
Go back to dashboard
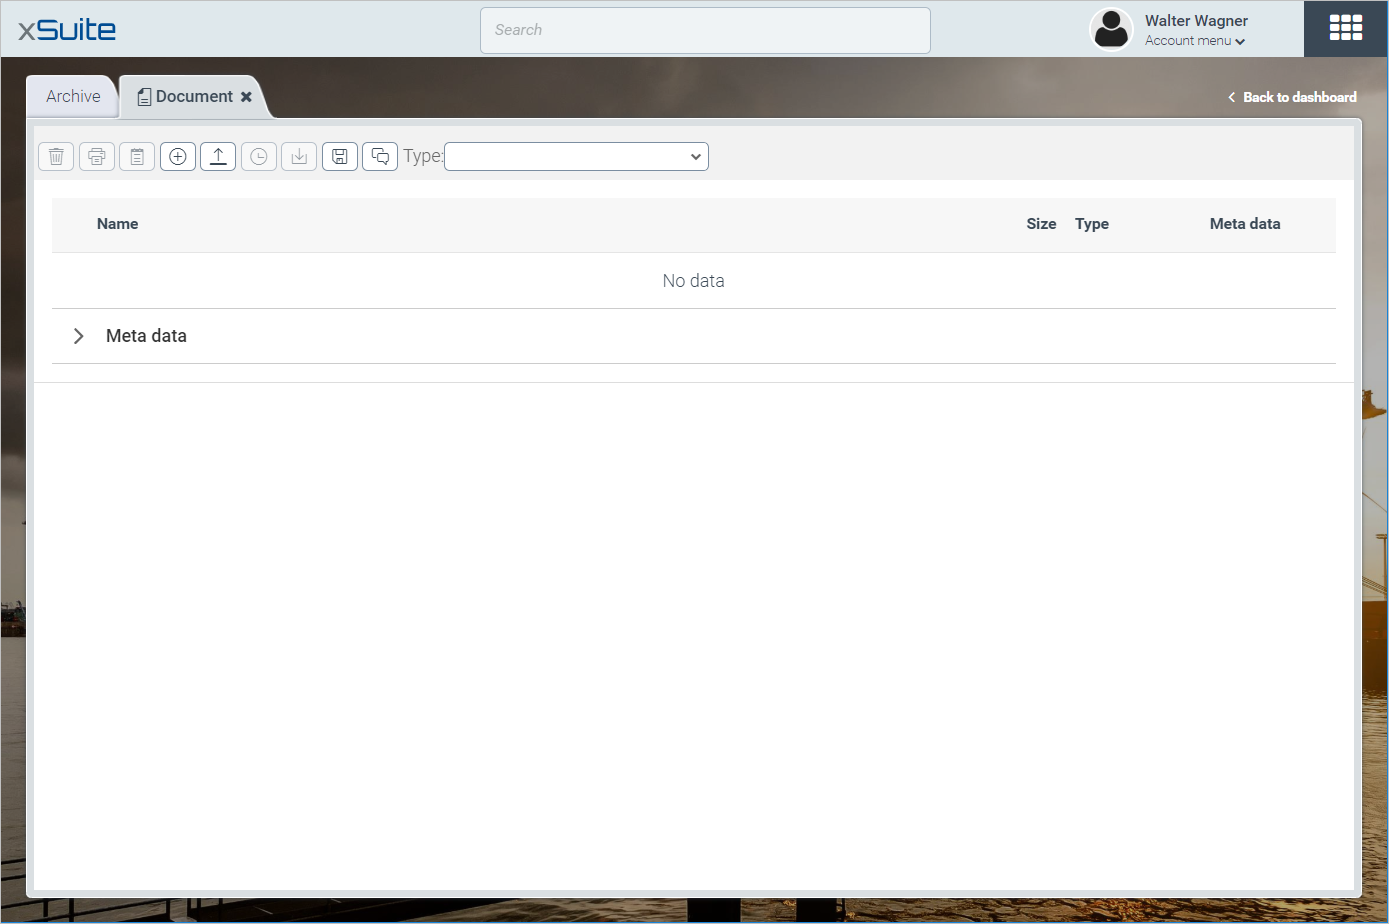1292,97
